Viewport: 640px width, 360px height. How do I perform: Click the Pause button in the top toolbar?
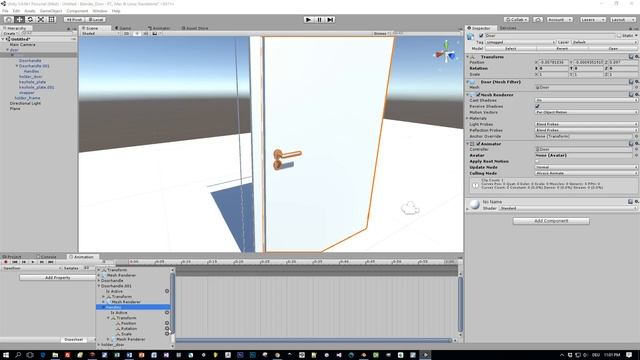[320, 20]
